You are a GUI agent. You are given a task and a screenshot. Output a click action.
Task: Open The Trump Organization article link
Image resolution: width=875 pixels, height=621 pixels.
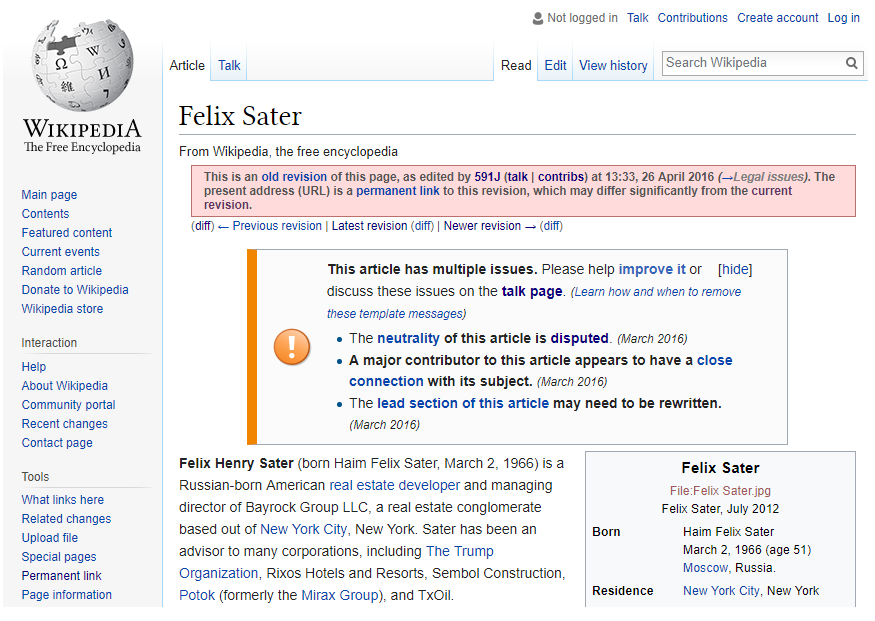459,552
